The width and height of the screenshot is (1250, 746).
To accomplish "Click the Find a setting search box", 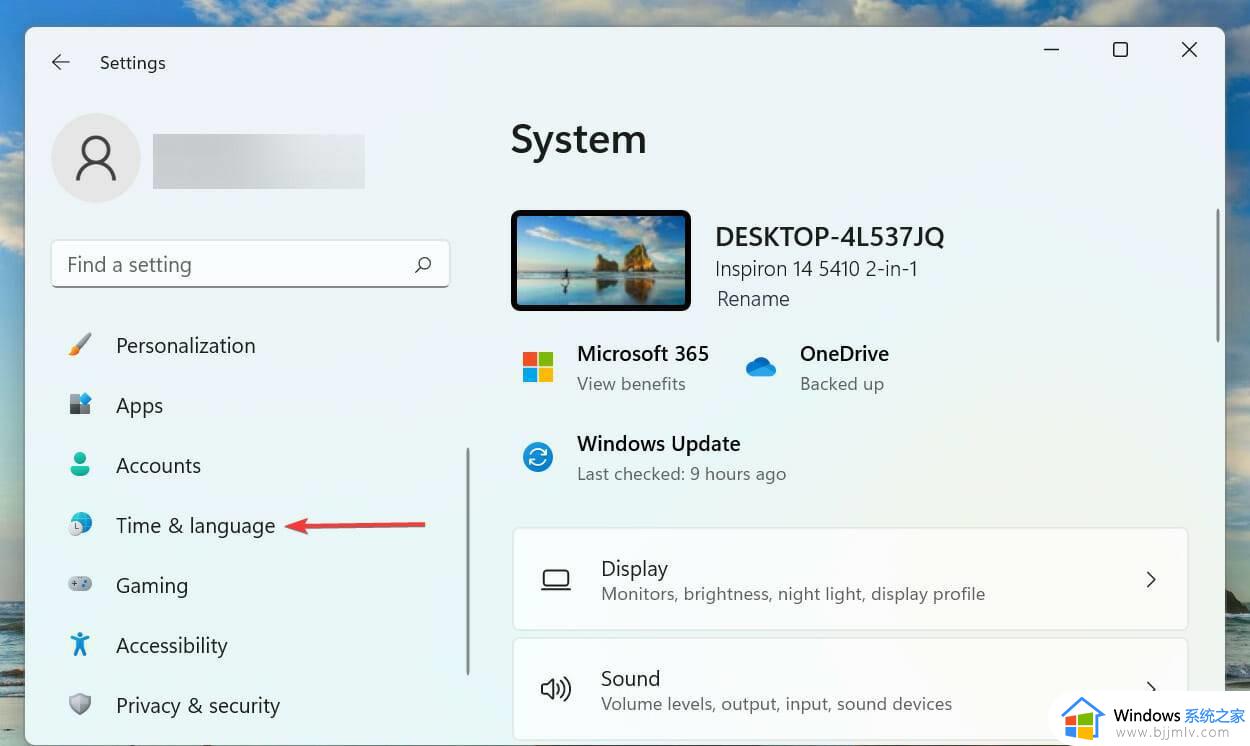I will pyautogui.click(x=250, y=265).
